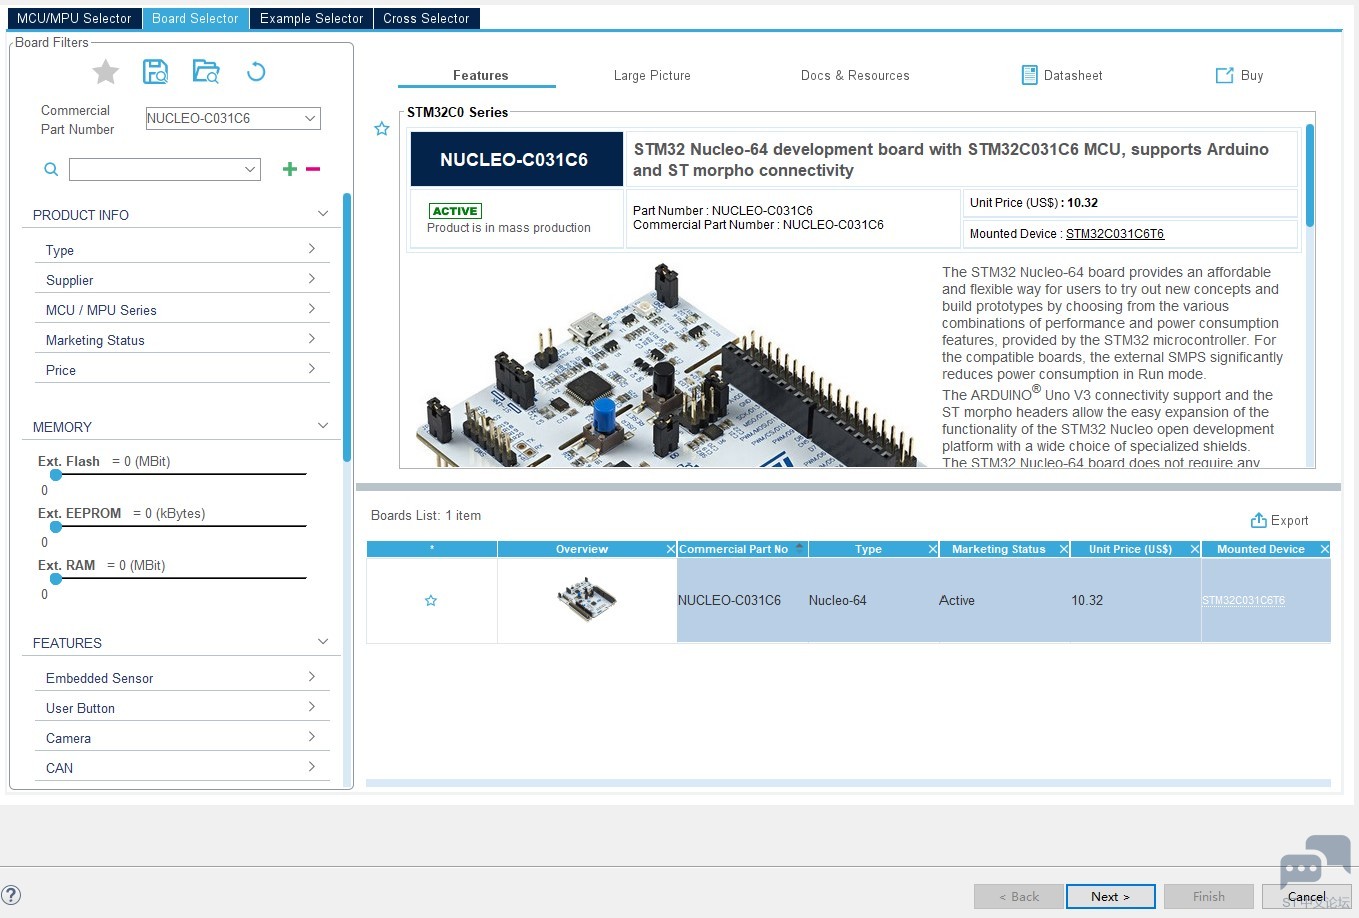Open the search field dropdown arrow
The image size is (1359, 918).
250,170
